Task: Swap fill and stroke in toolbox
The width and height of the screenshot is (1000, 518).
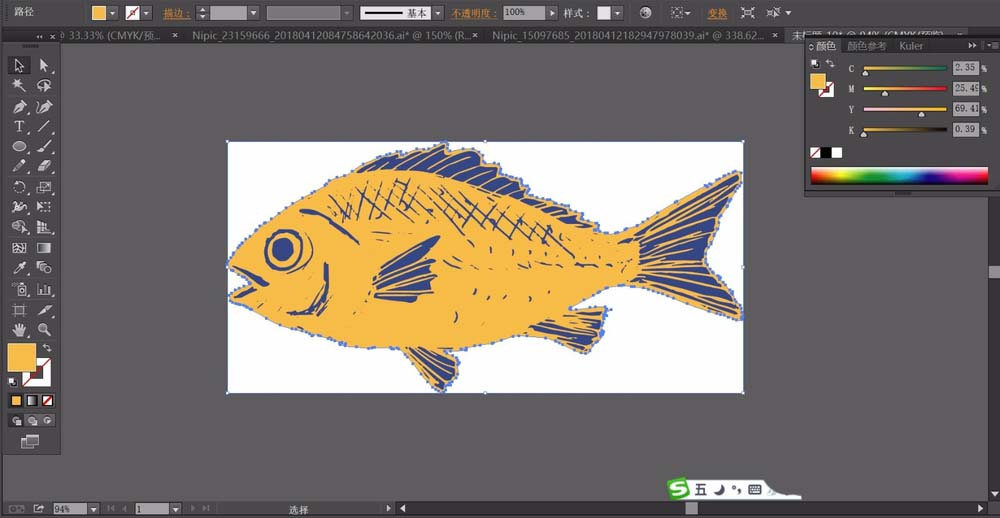Action: (x=47, y=348)
